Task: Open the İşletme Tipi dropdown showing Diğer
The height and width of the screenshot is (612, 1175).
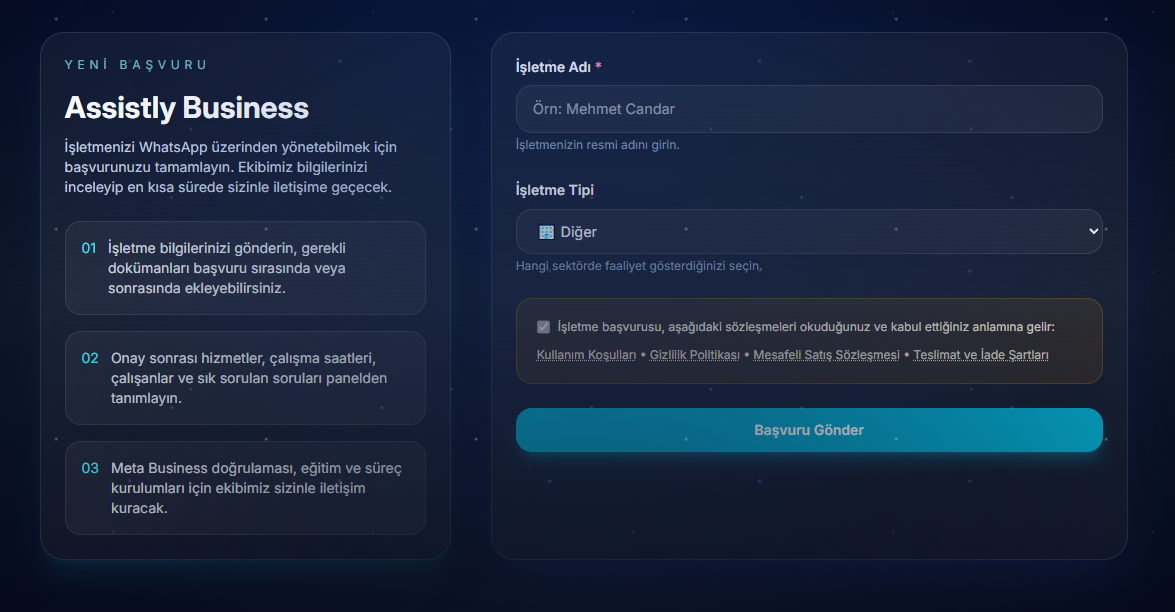Action: [808, 232]
